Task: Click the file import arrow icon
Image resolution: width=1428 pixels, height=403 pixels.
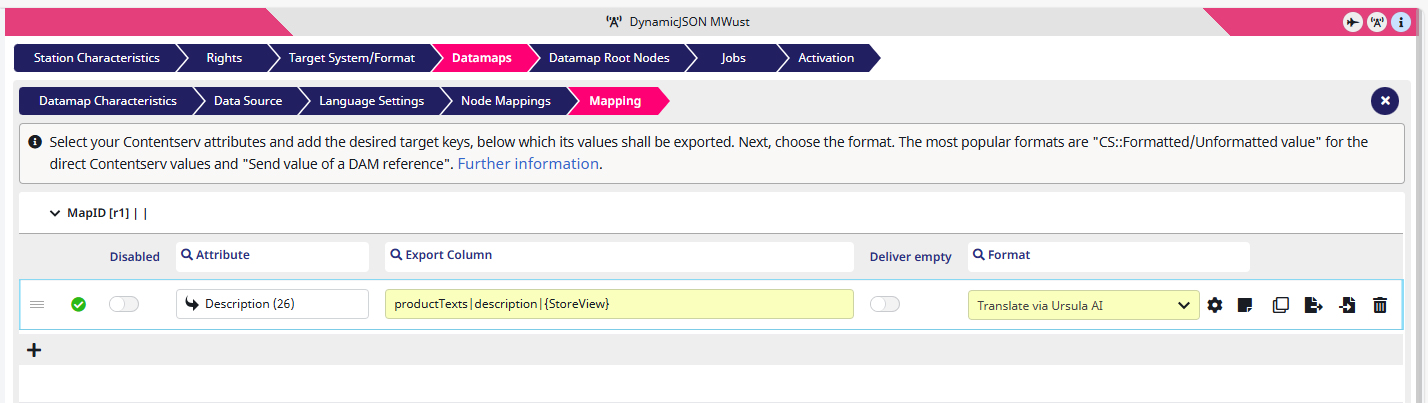Action: pyautogui.click(x=1347, y=305)
